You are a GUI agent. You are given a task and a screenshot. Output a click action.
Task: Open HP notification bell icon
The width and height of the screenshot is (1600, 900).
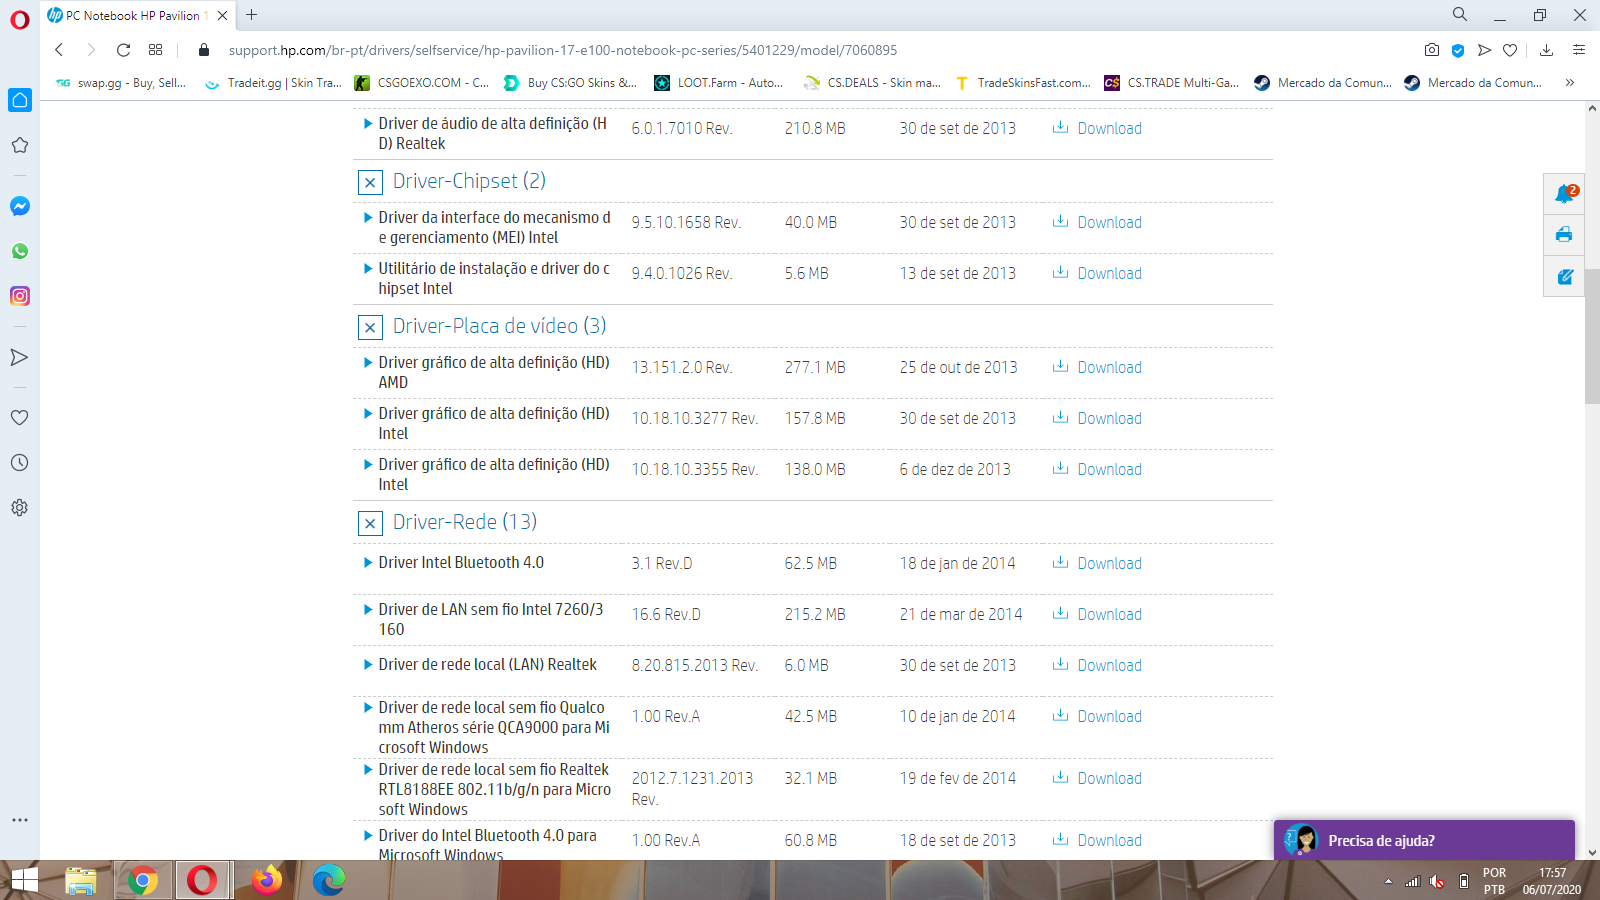[x=1565, y=193]
